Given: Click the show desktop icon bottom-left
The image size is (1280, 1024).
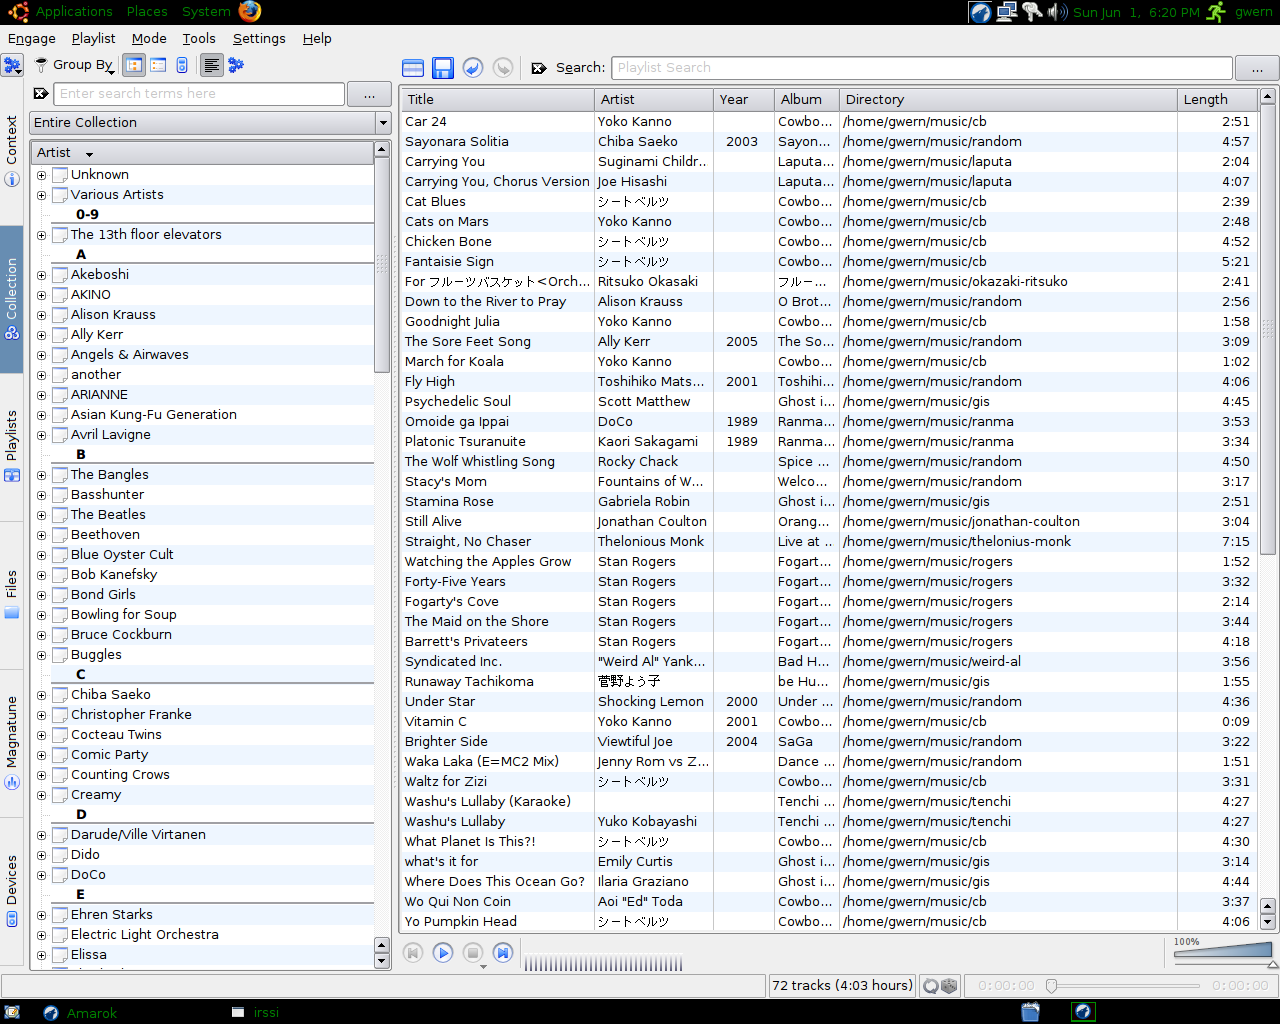Looking at the screenshot, I should tap(12, 1012).
